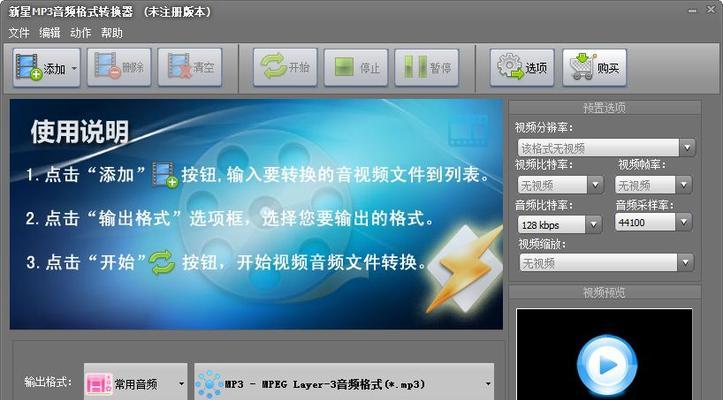Pause conversion with the 暂停 button
The width and height of the screenshot is (723, 400).
point(427,68)
